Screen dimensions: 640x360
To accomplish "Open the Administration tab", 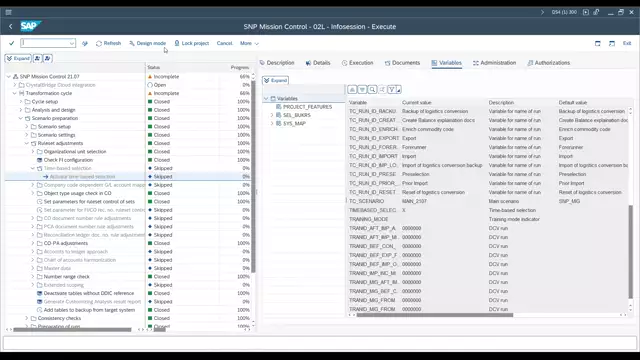I will click(494, 63).
